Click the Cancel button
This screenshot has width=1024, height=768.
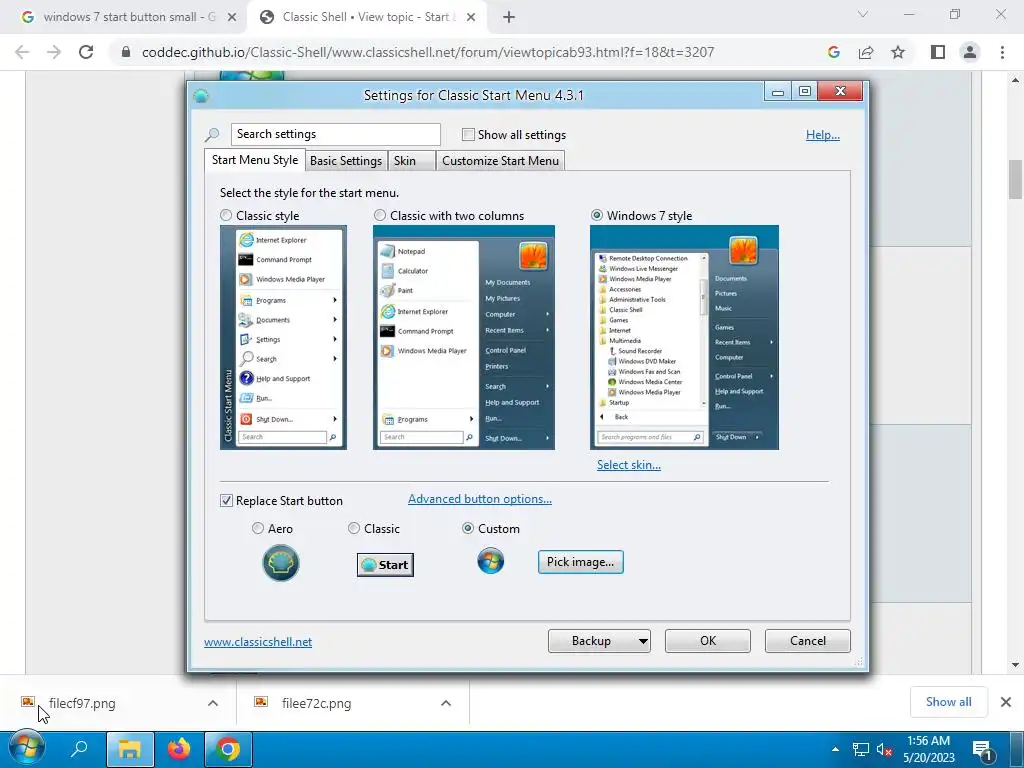tap(808, 641)
